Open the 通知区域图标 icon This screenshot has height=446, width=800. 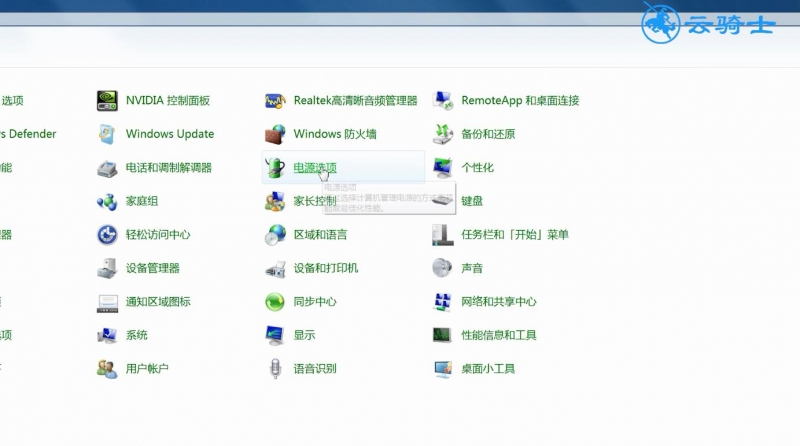click(x=107, y=302)
